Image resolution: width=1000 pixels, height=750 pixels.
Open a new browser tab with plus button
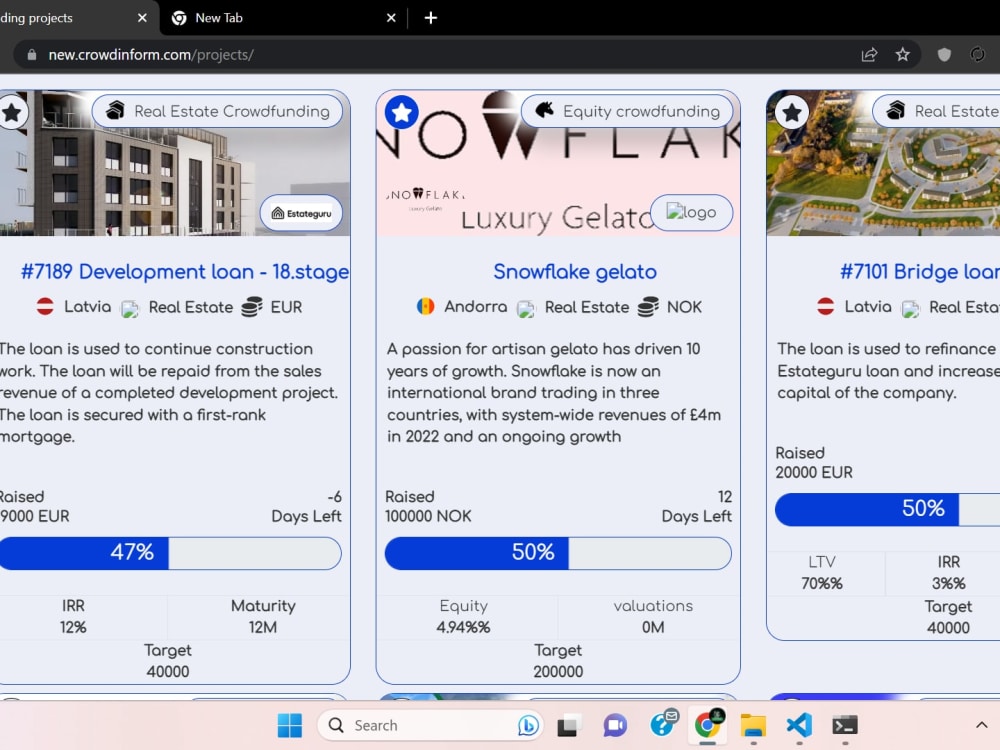click(x=430, y=18)
